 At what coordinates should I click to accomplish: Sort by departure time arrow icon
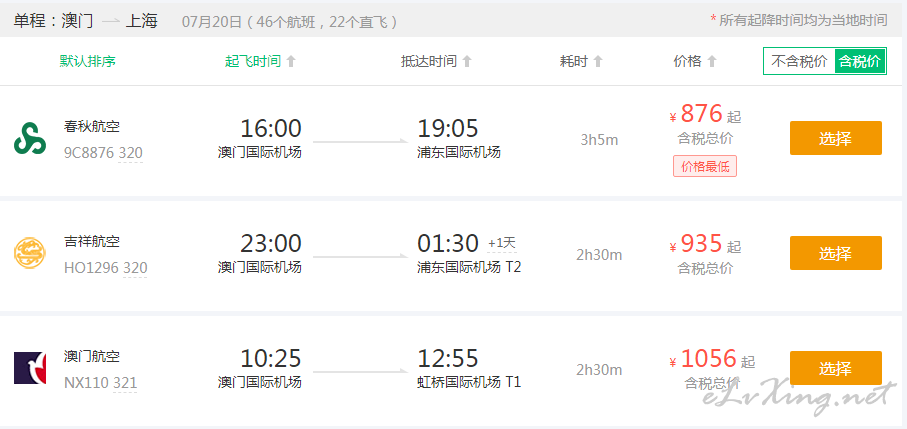pyautogui.click(x=291, y=61)
